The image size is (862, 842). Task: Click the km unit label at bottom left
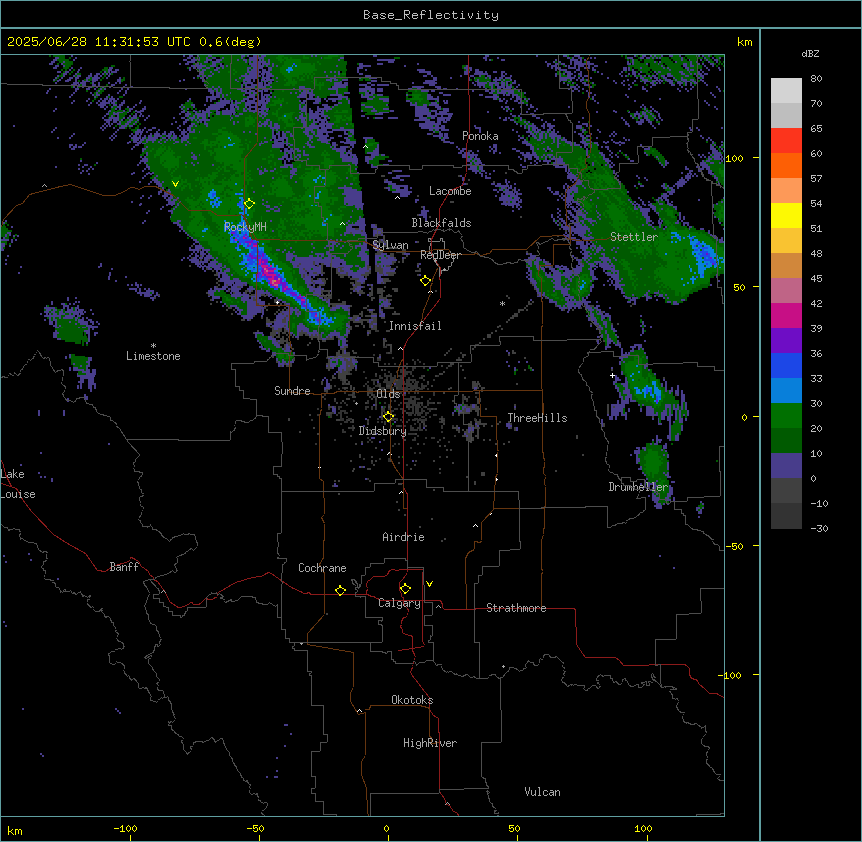(x=15, y=831)
